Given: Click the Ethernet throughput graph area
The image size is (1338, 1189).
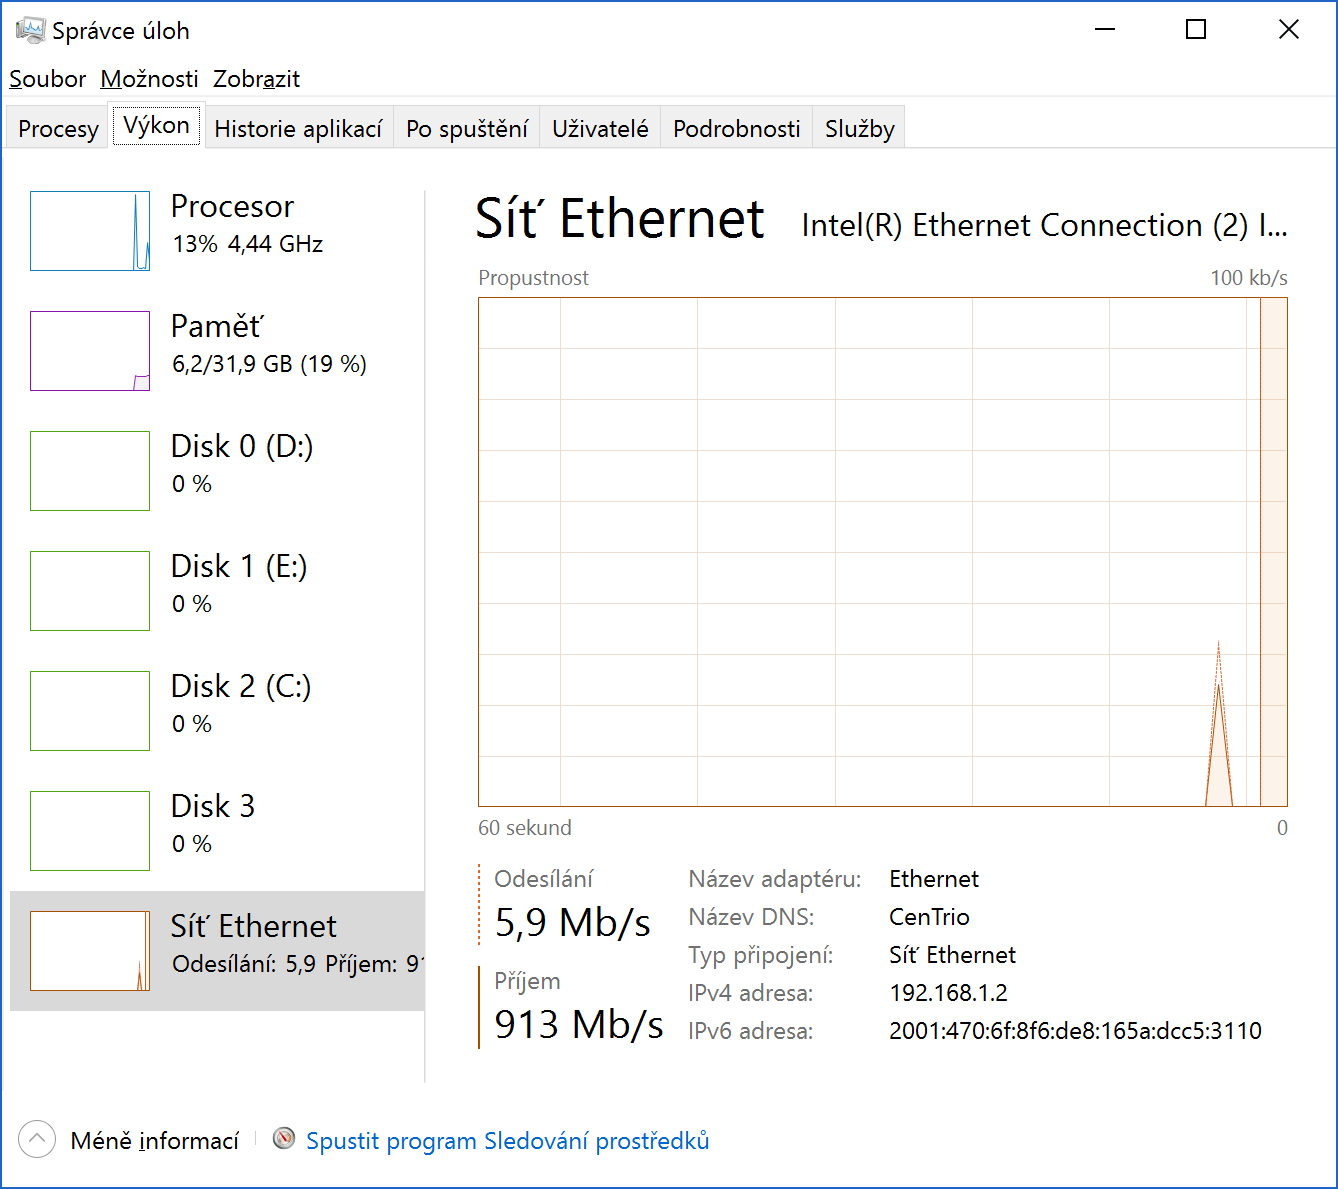Looking at the screenshot, I should click(x=883, y=552).
